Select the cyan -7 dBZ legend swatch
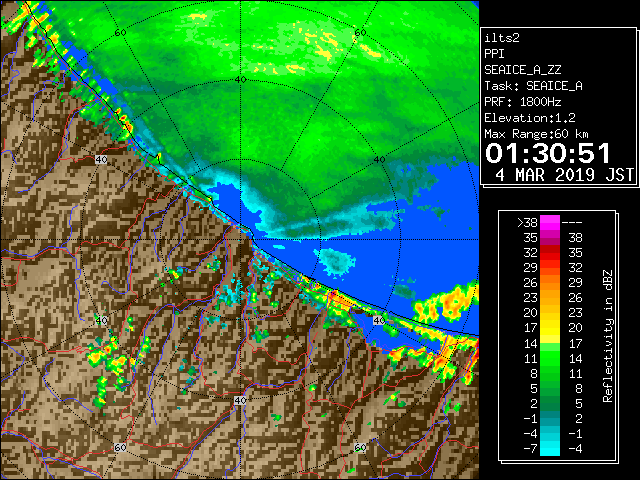This screenshot has width=640, height=480. (550, 449)
